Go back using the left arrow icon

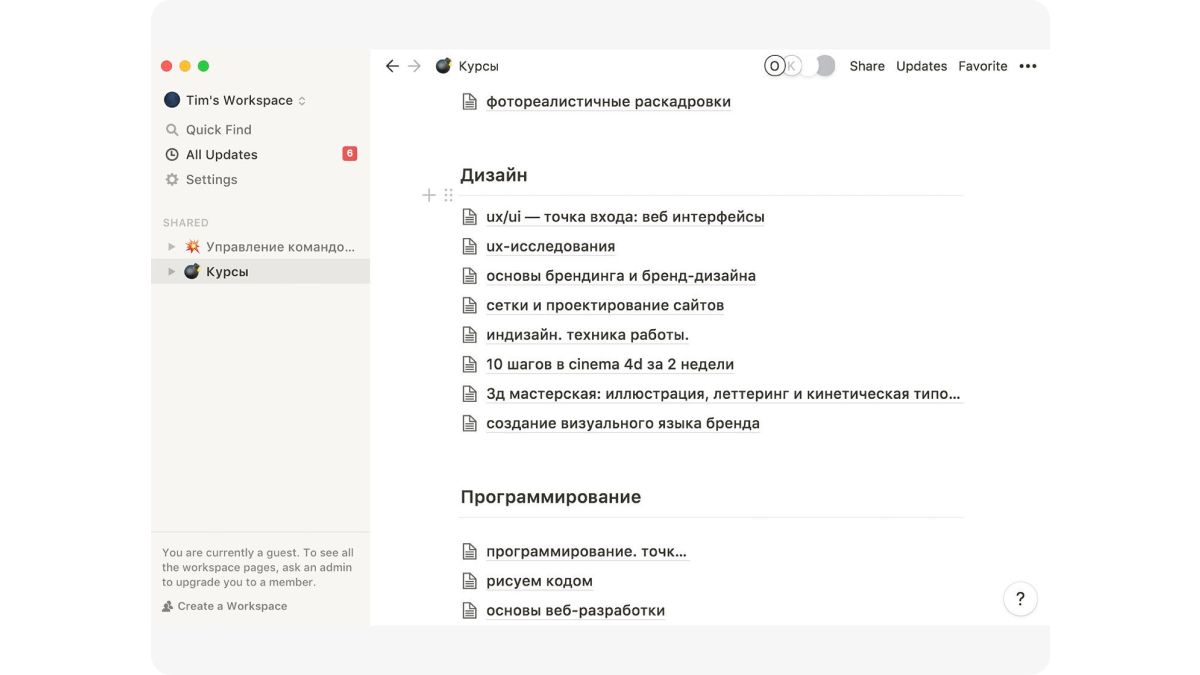coord(392,65)
